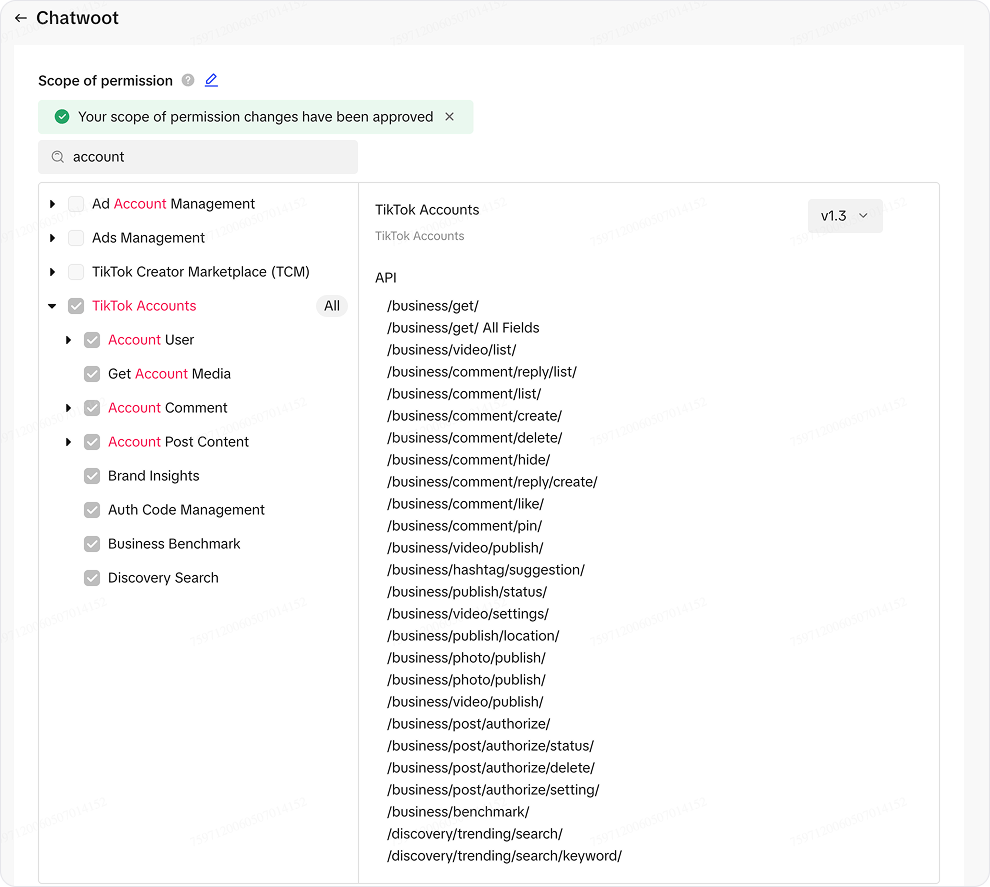Expand the Account Comment subtree
Screen dimensions: 990x887
69,408
